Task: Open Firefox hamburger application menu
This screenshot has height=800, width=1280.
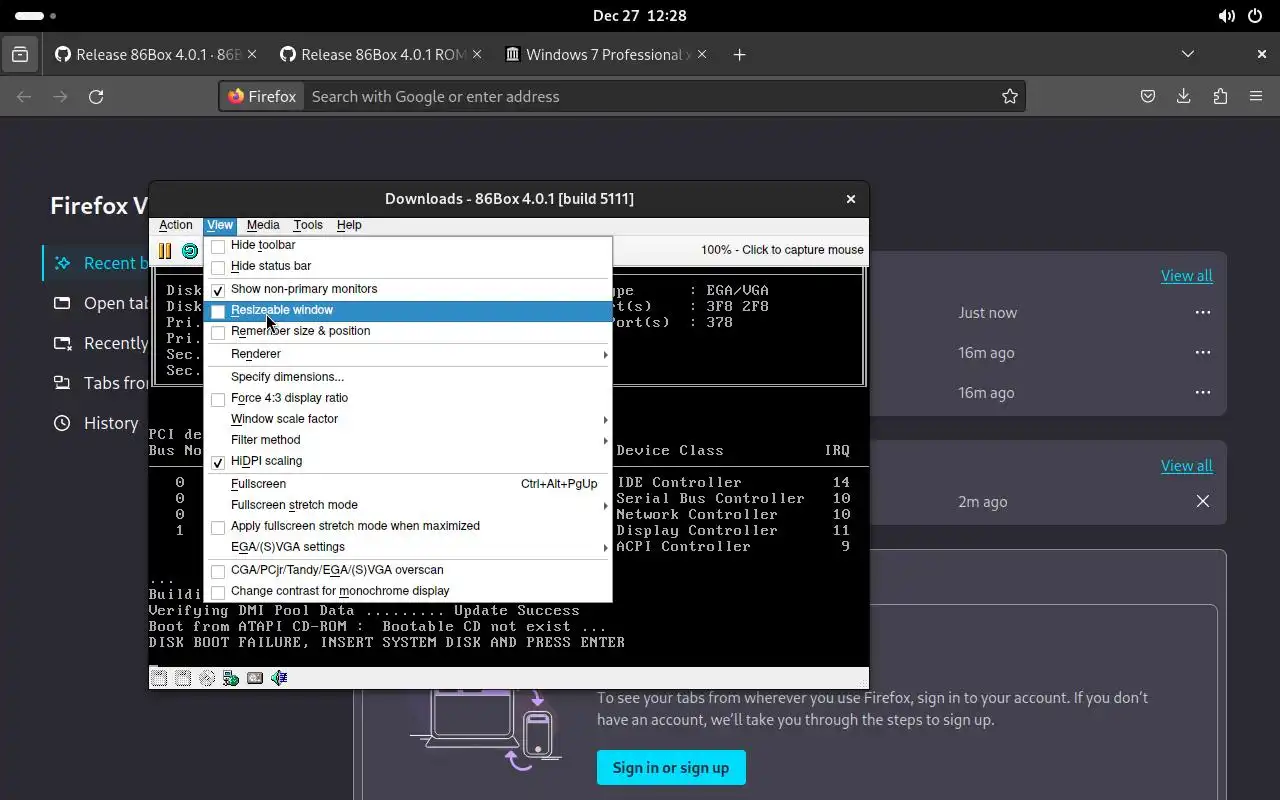Action: (x=1256, y=97)
